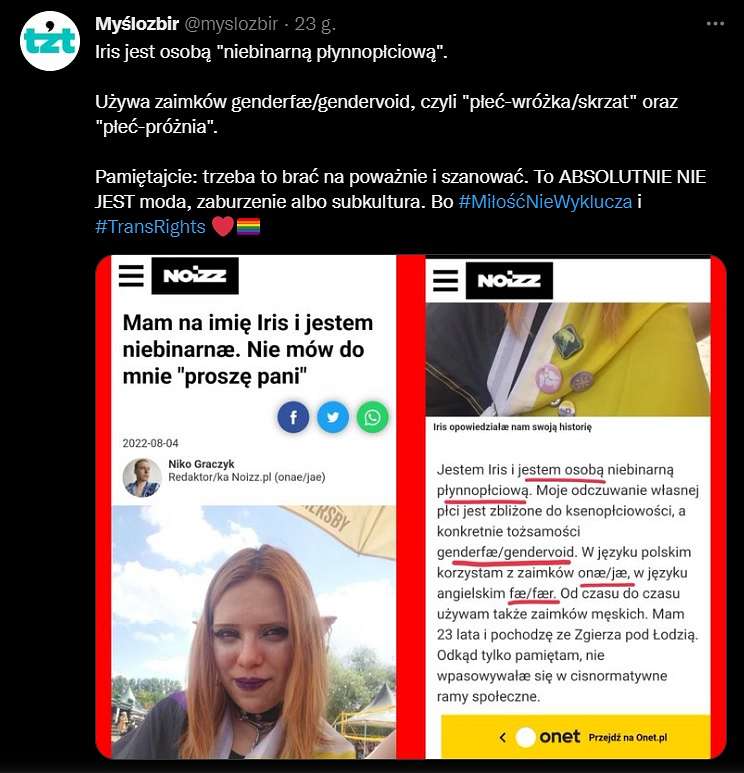
Task: Click the left Noizz logo
Action: 195,276
